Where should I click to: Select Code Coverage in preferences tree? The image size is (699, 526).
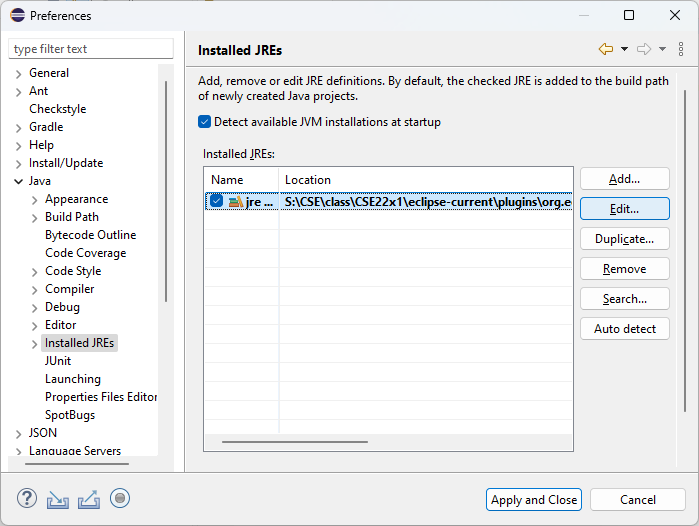click(85, 253)
